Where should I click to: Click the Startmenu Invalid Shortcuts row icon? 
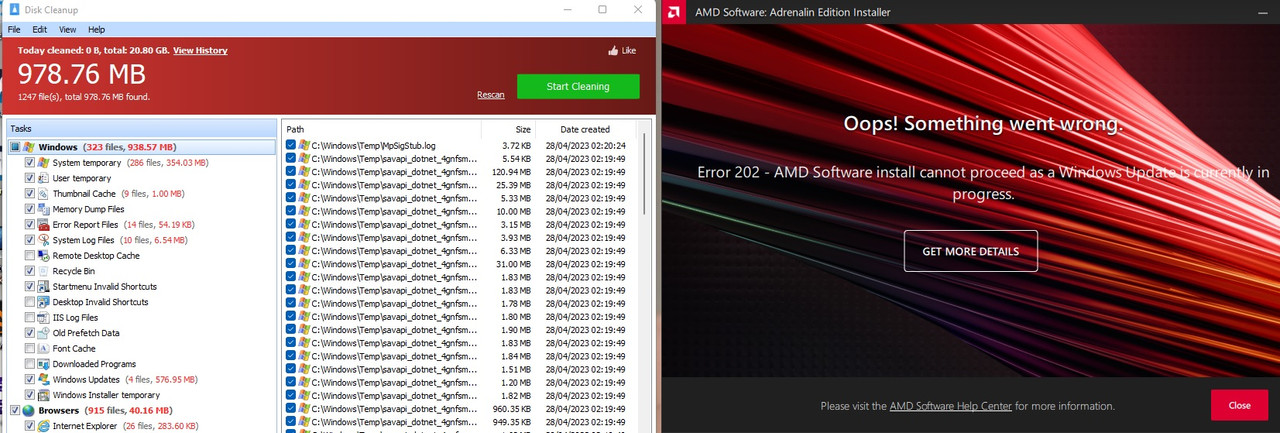(44, 286)
